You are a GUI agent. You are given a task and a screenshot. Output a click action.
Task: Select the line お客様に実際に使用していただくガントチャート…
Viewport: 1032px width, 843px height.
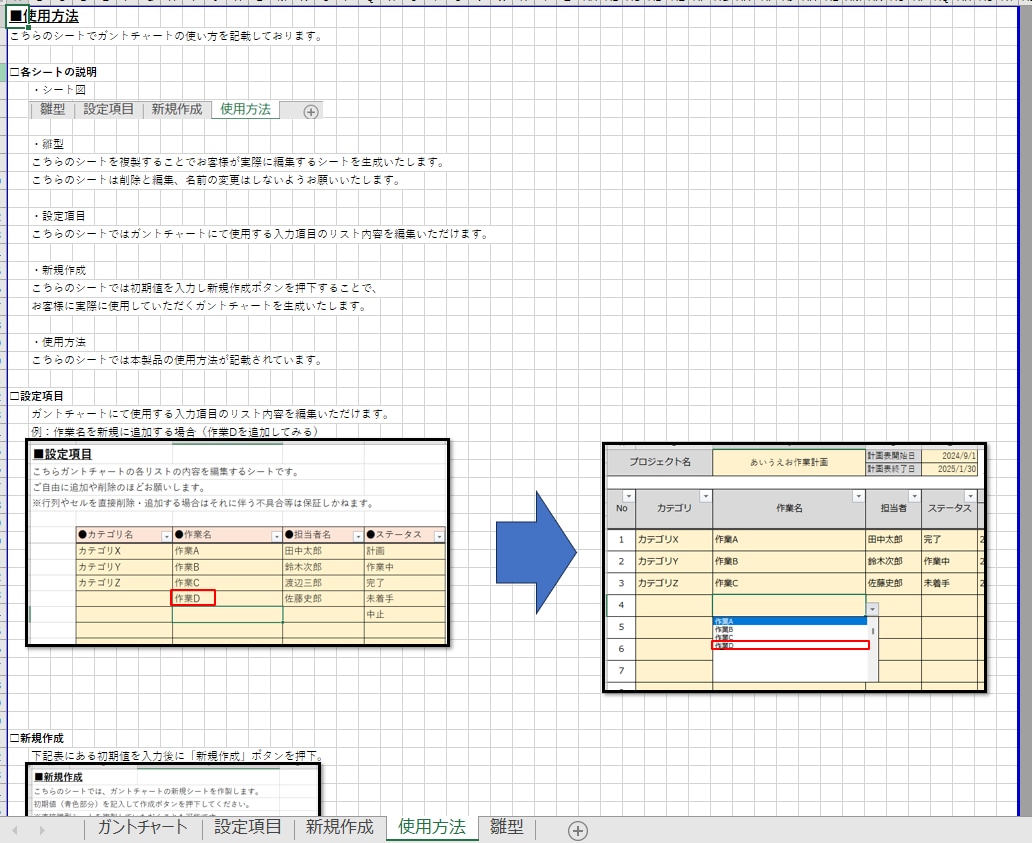pyautogui.click(x=199, y=306)
